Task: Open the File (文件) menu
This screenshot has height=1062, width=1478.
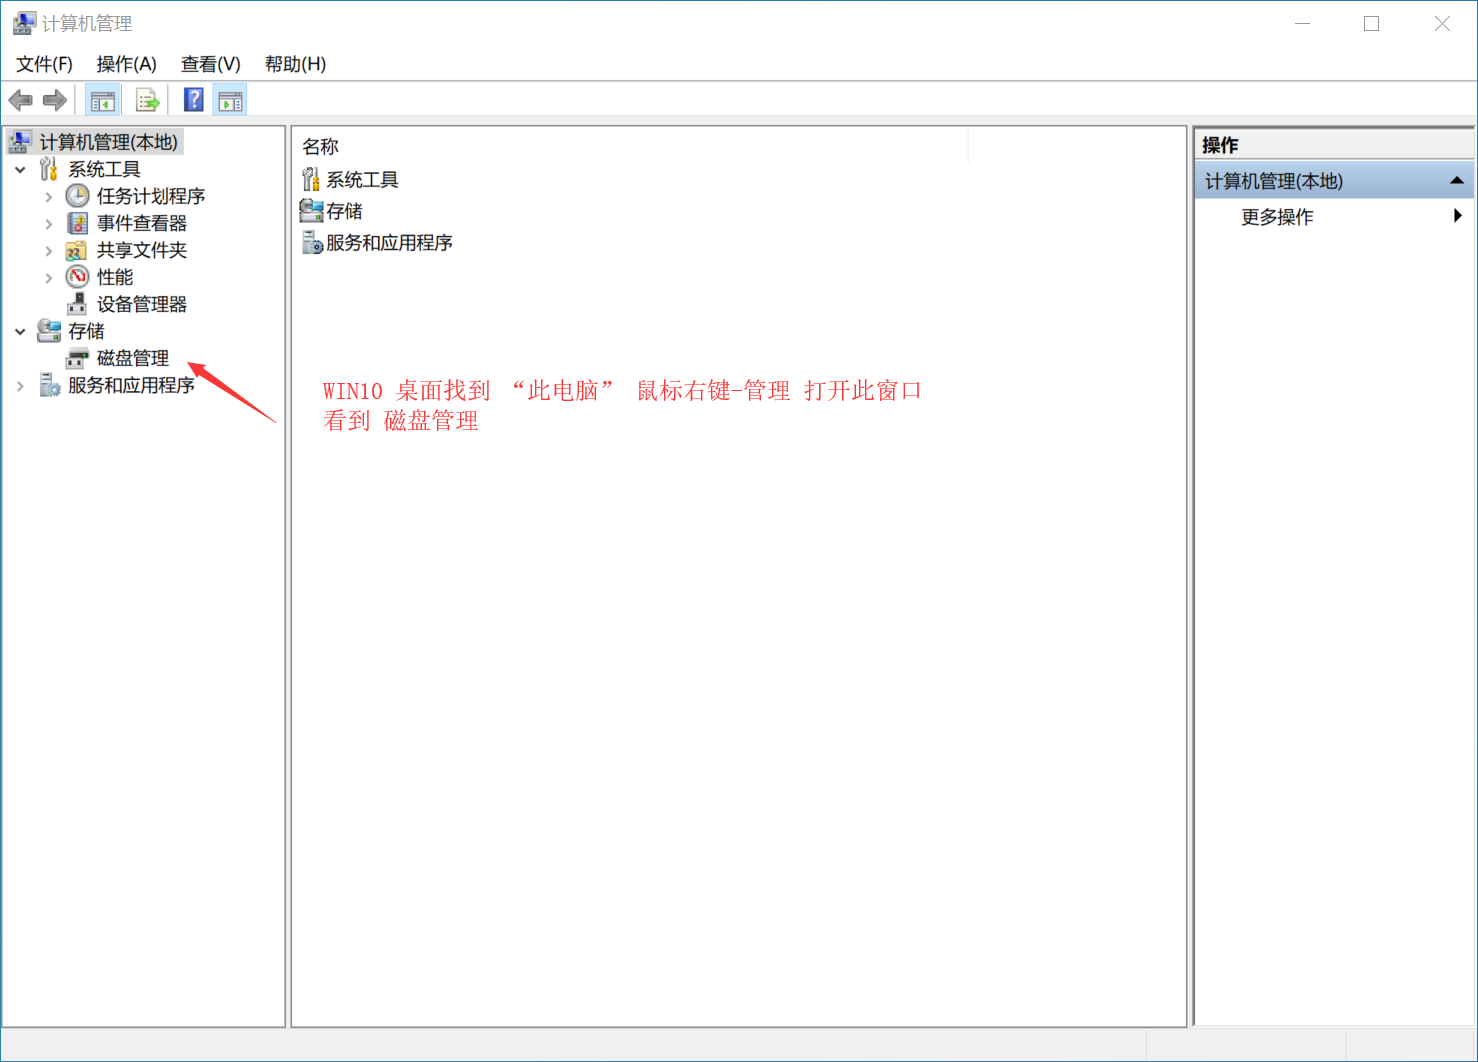Action: point(44,64)
